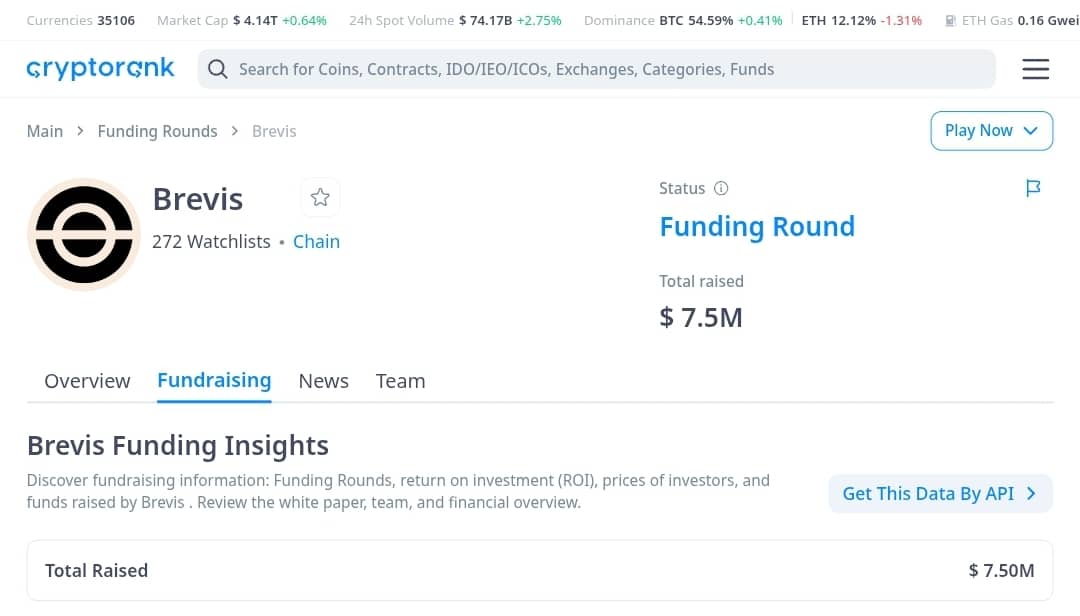
Task: Click Currencies 35106 stat
Action: pos(81,21)
